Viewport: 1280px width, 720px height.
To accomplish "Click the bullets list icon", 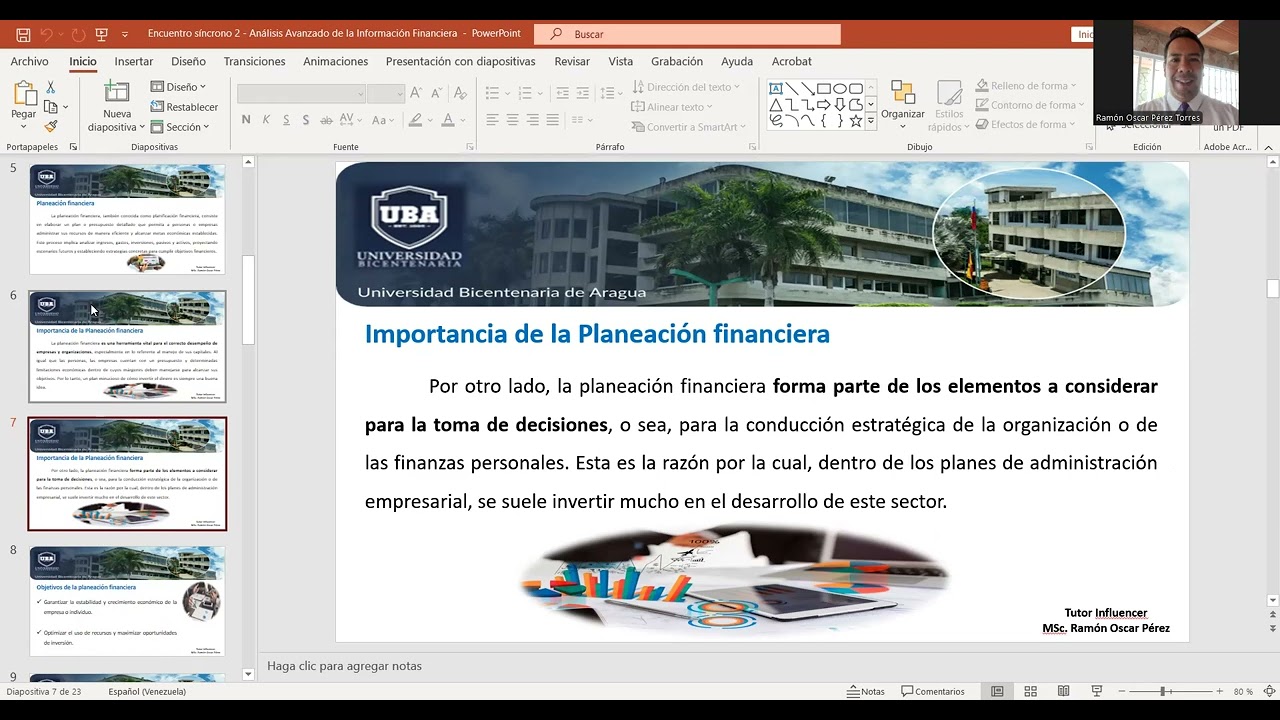I will point(492,93).
